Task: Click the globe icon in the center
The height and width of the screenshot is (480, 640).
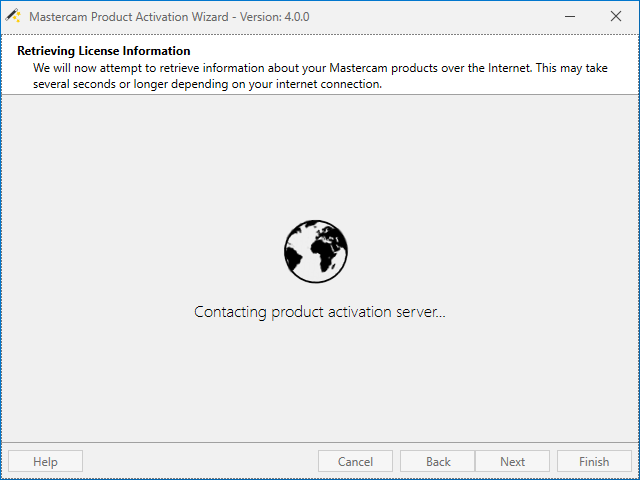Action: pyautogui.click(x=315, y=250)
